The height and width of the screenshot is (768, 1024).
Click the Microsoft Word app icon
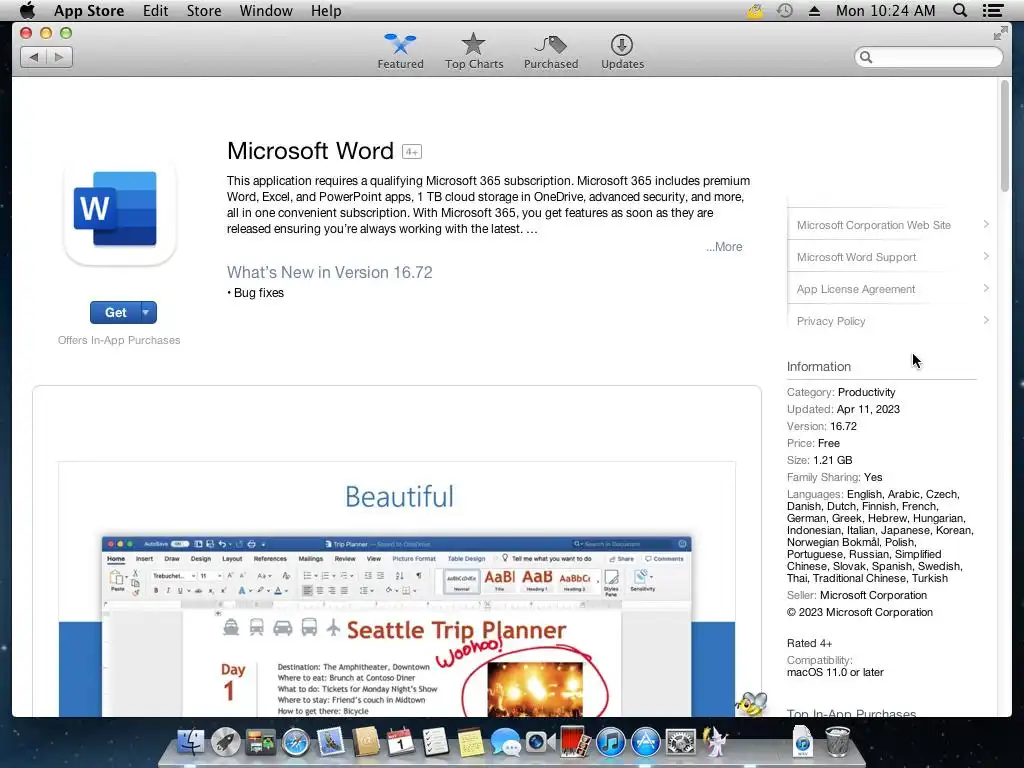pyautogui.click(x=120, y=211)
